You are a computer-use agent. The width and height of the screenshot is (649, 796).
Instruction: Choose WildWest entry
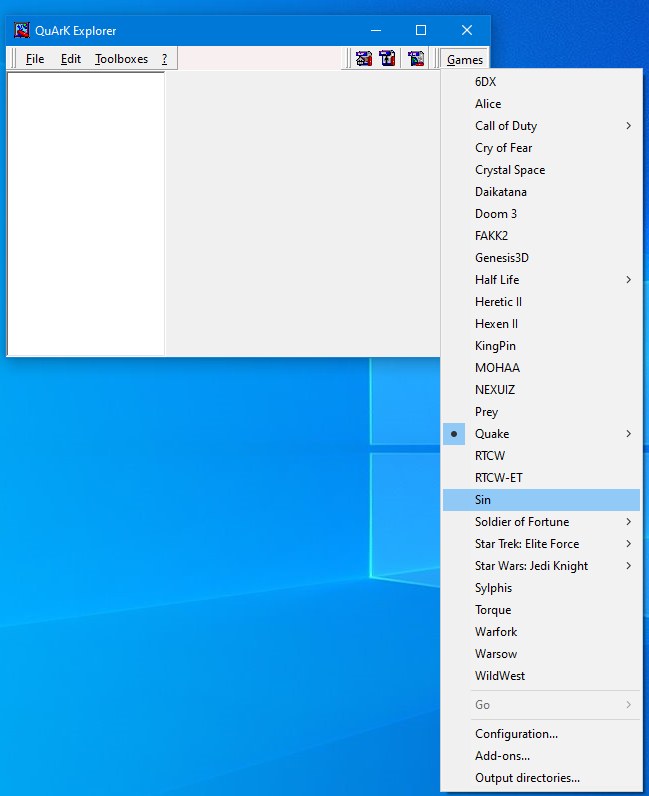(x=541, y=676)
